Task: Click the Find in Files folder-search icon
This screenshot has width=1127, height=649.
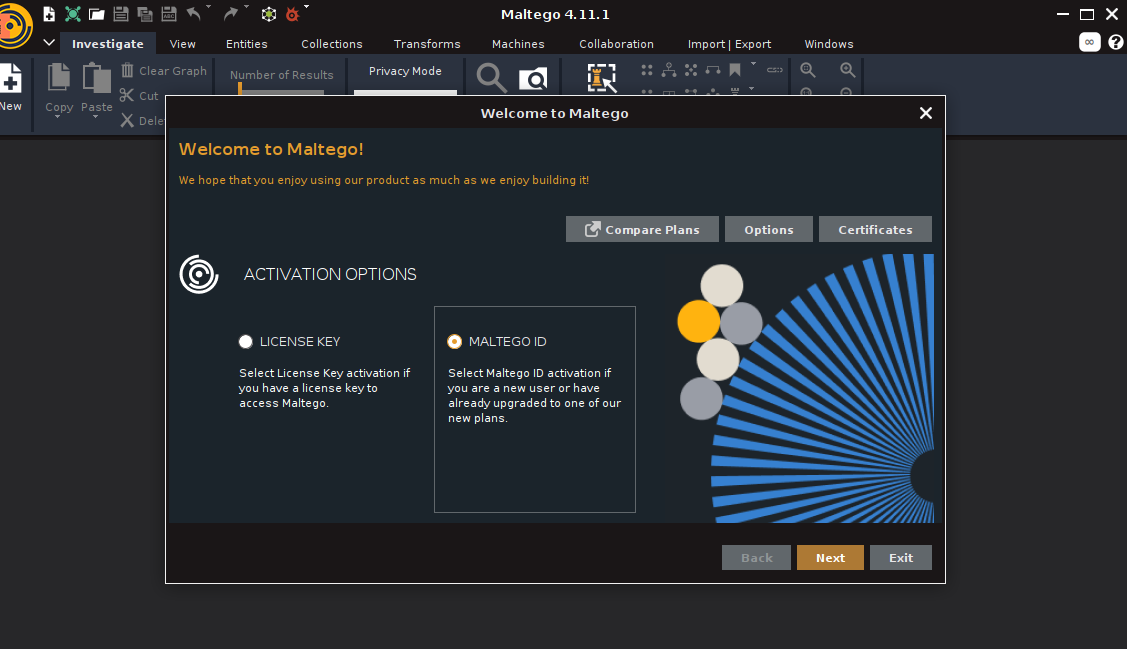Action: click(533, 78)
